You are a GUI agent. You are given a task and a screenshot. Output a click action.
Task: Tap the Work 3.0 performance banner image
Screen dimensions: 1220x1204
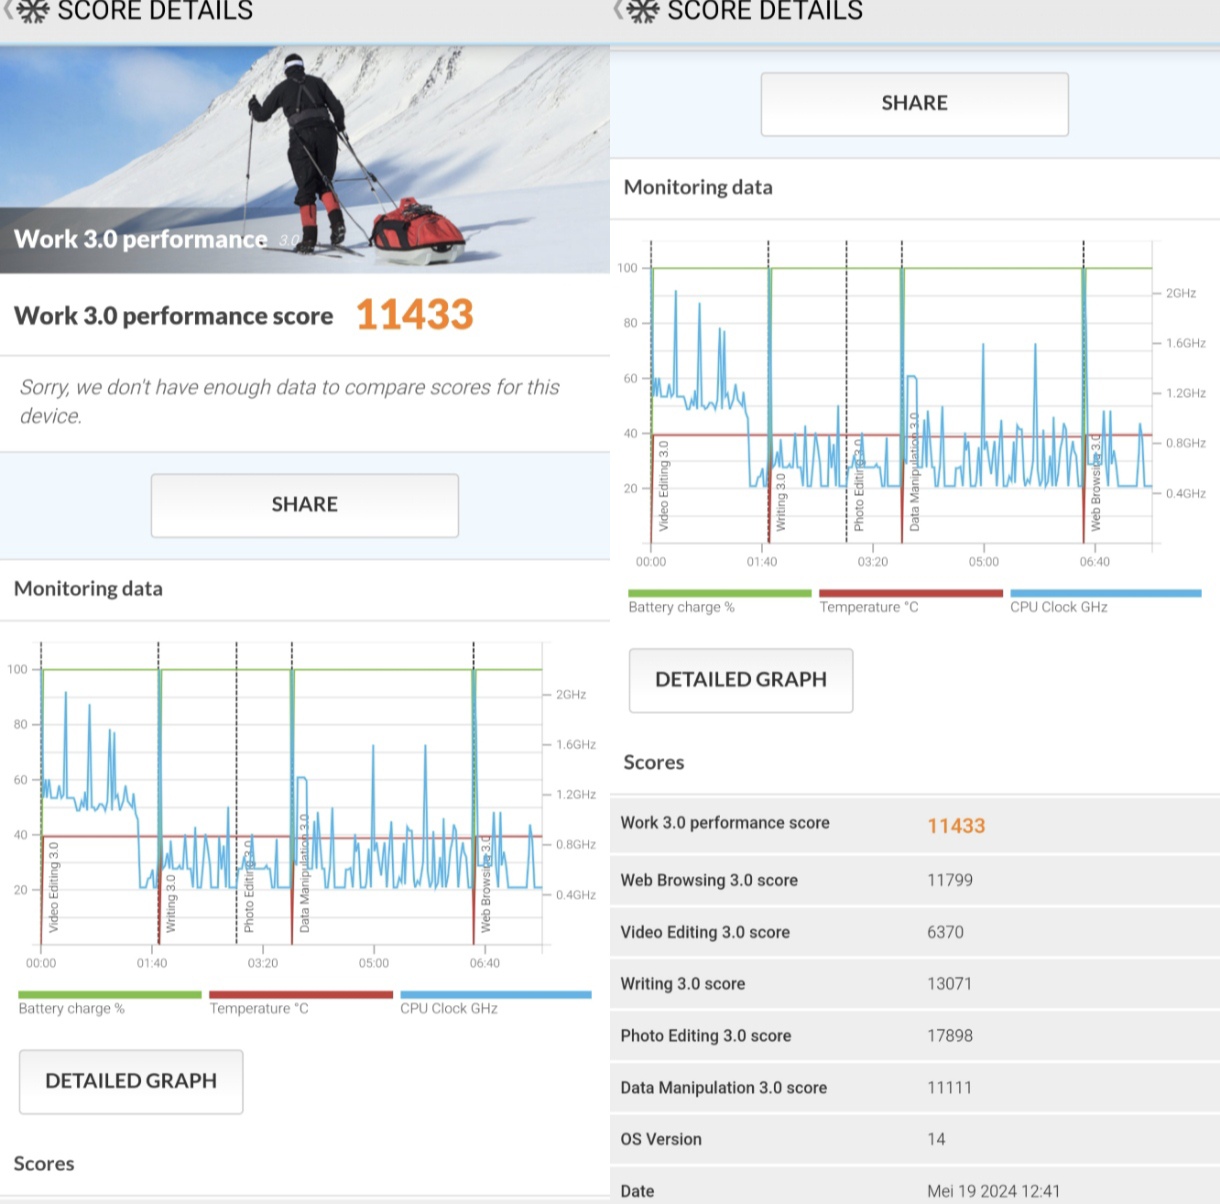pos(305,160)
